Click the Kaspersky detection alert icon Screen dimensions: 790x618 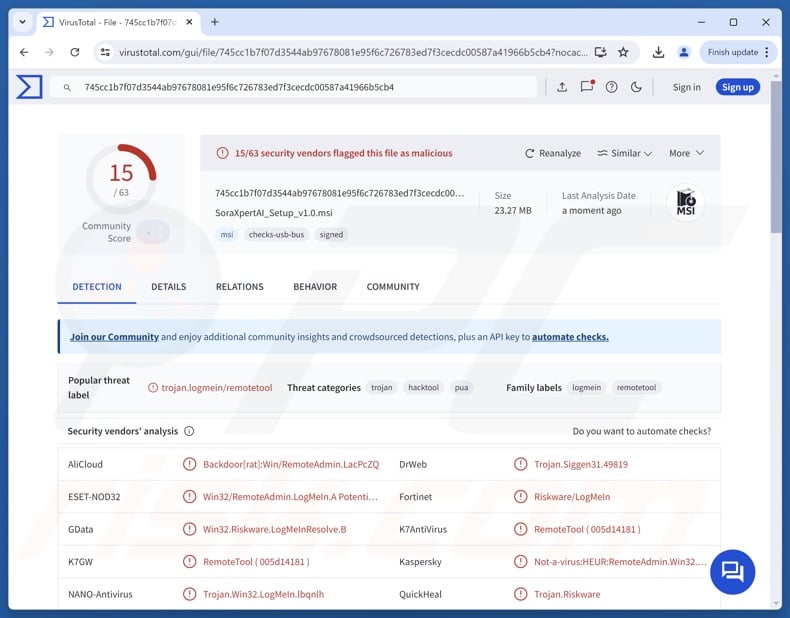pyautogui.click(x=520, y=561)
